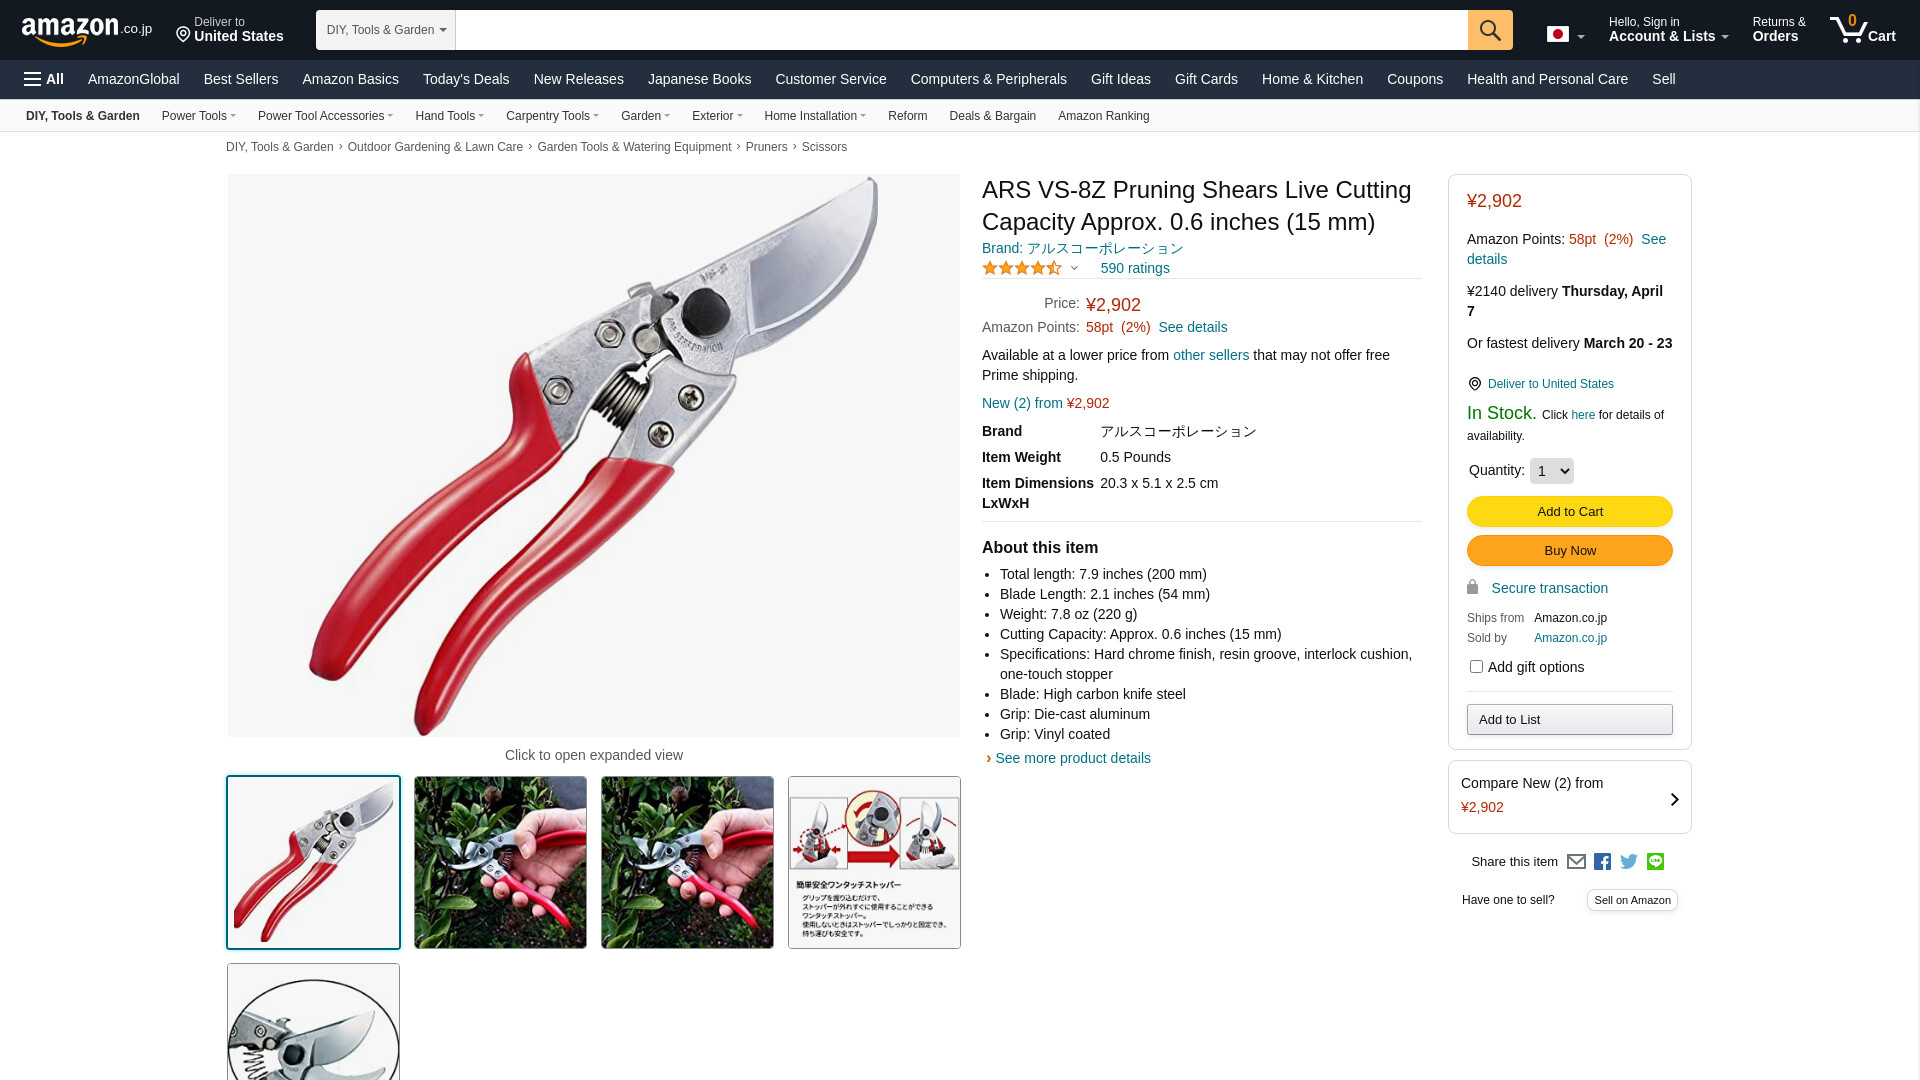Open the Power Tools submenu
The width and height of the screenshot is (1920, 1080).
click(199, 116)
